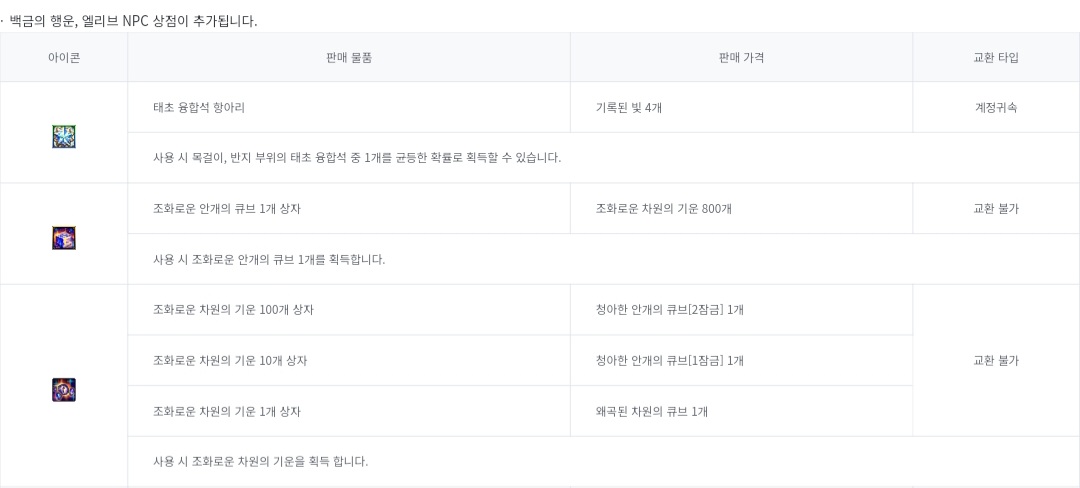Click the 조화로운 차원의 기운 상자 icon
1080x488 pixels.
pyautogui.click(x=64, y=390)
